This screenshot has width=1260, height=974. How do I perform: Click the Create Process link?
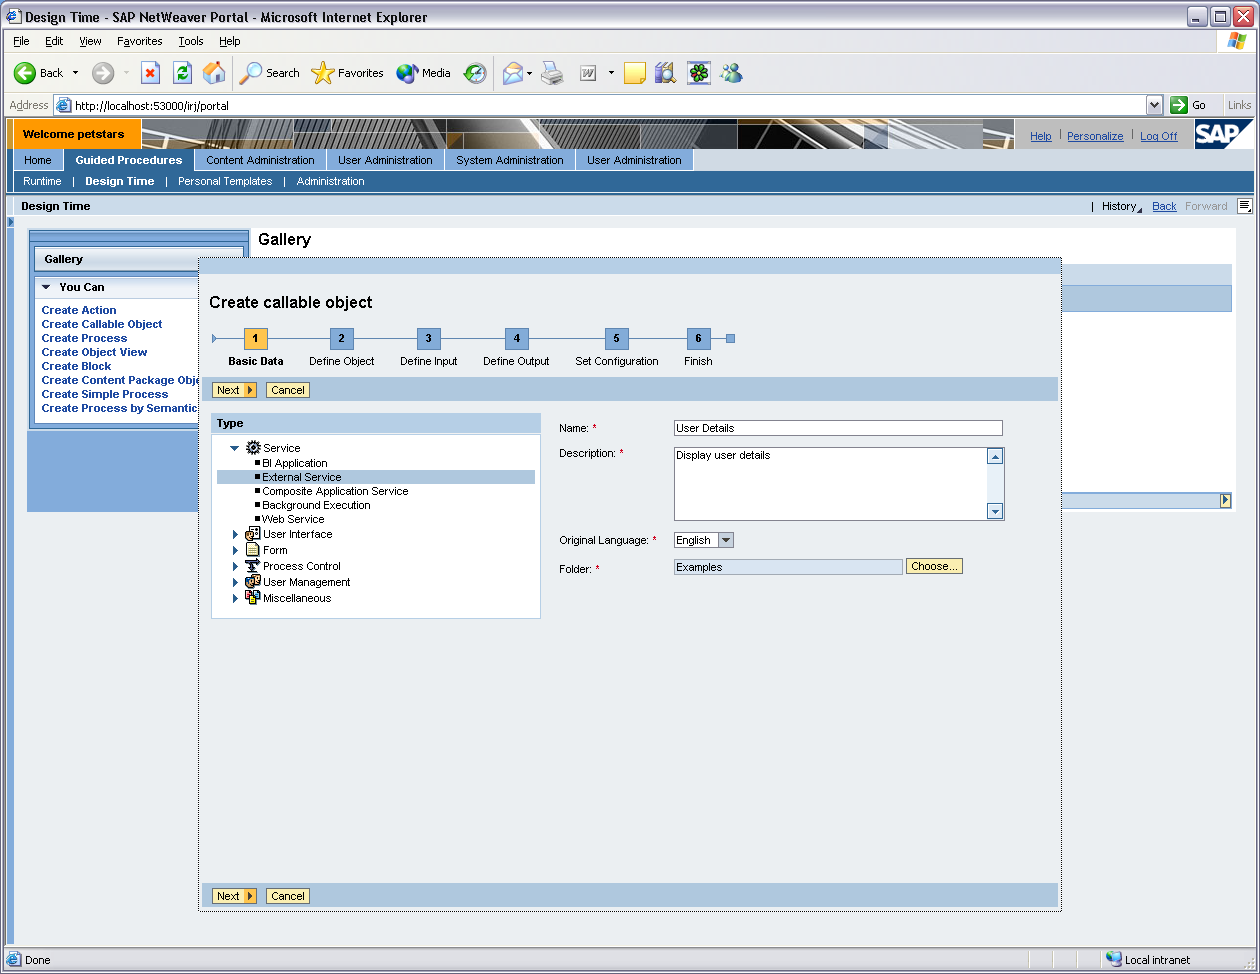click(x=84, y=338)
